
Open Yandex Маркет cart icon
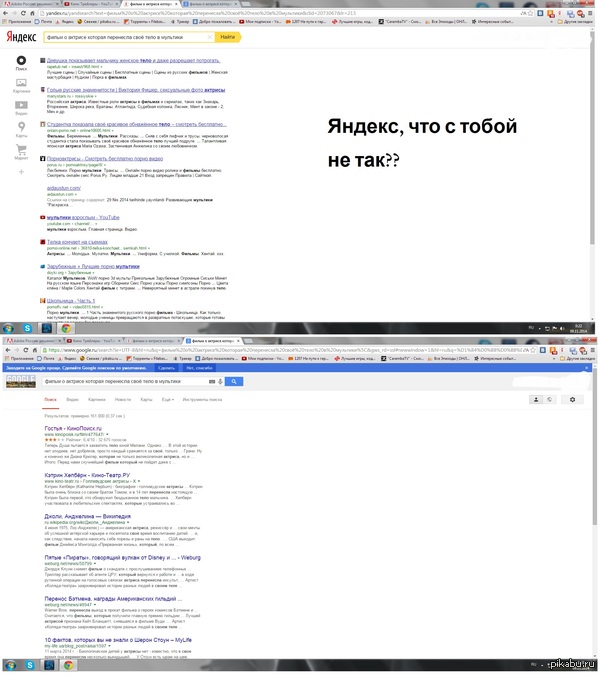[x=21, y=149]
